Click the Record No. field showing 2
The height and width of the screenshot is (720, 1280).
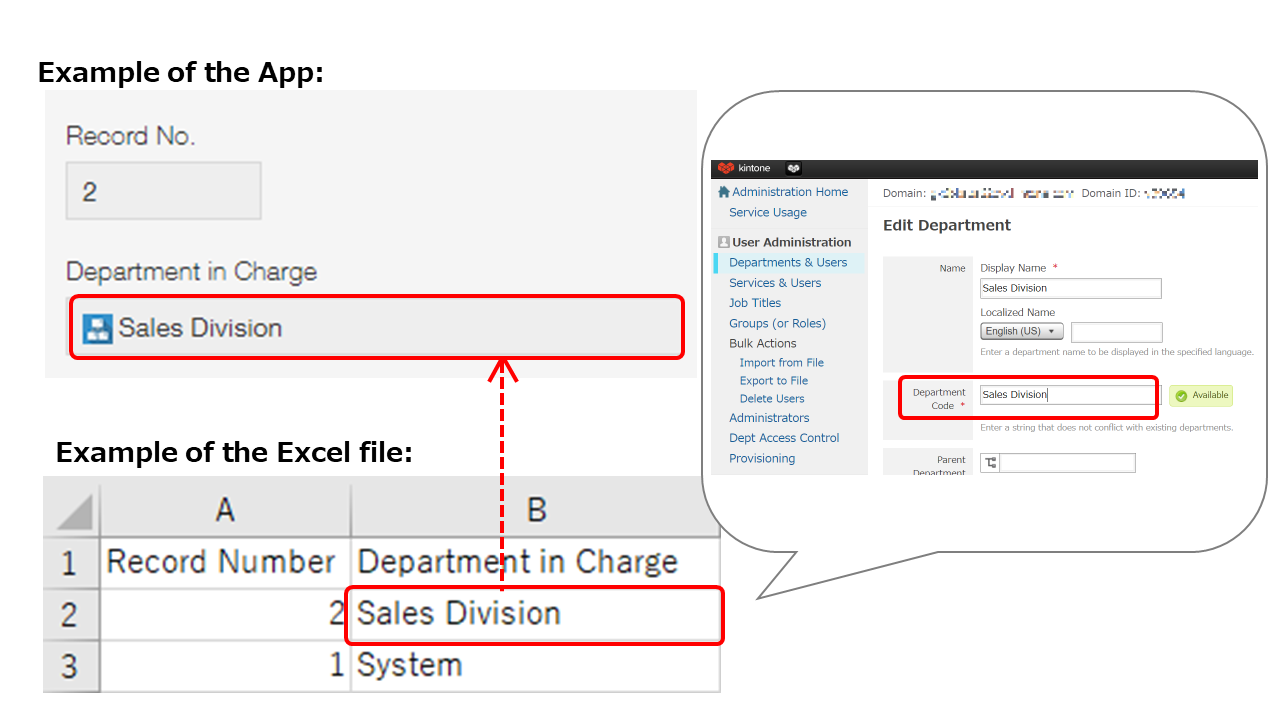coord(163,191)
